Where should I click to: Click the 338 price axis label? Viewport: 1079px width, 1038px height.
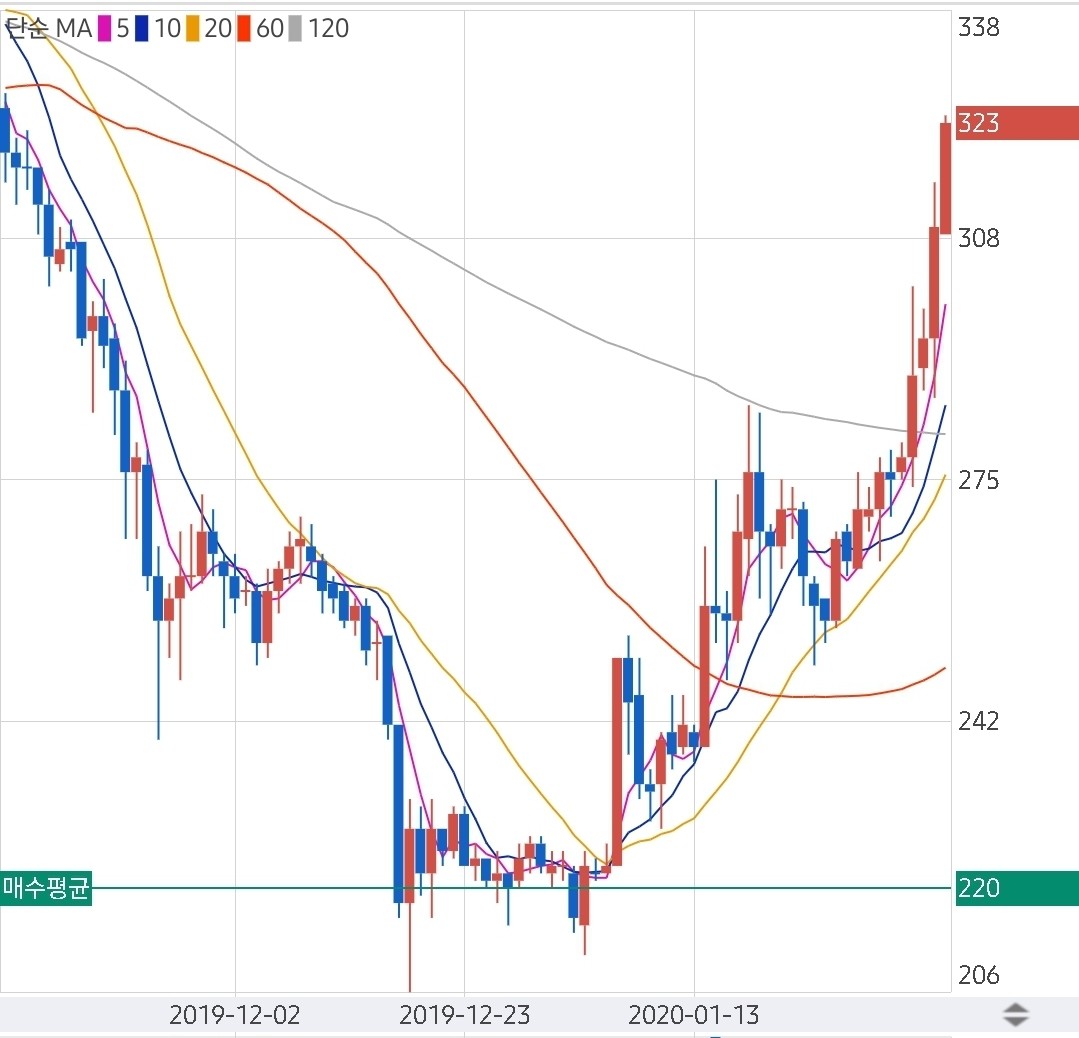point(978,28)
